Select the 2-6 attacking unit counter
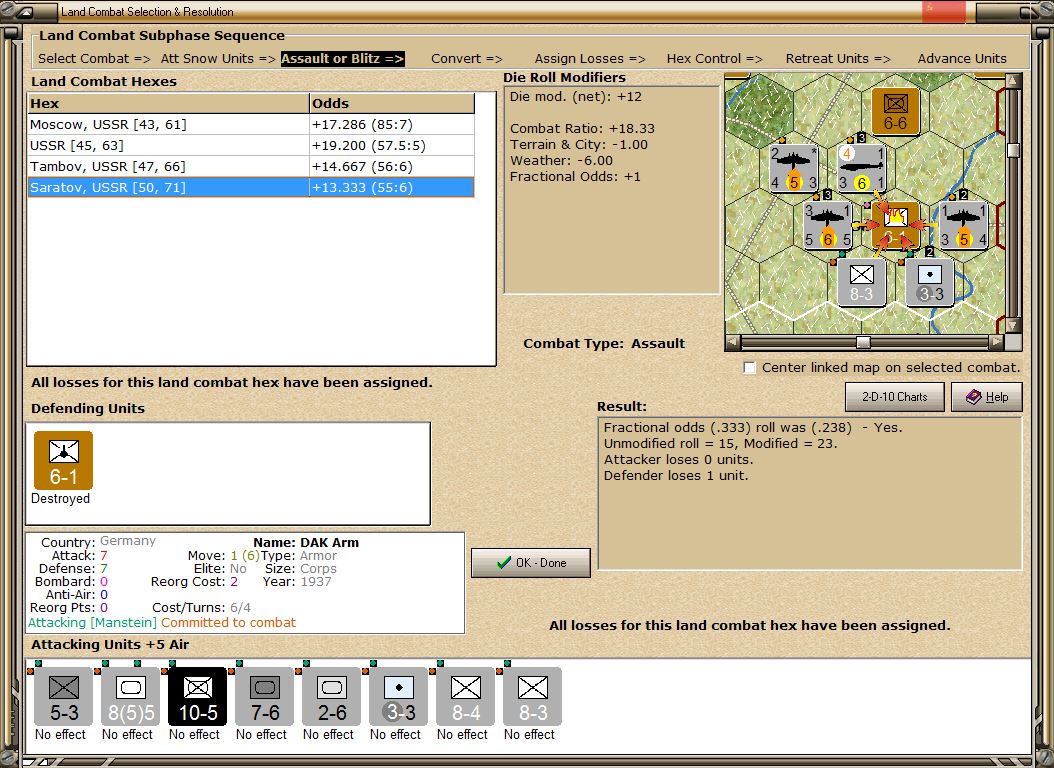This screenshot has height=768, width=1054. pyautogui.click(x=331, y=697)
